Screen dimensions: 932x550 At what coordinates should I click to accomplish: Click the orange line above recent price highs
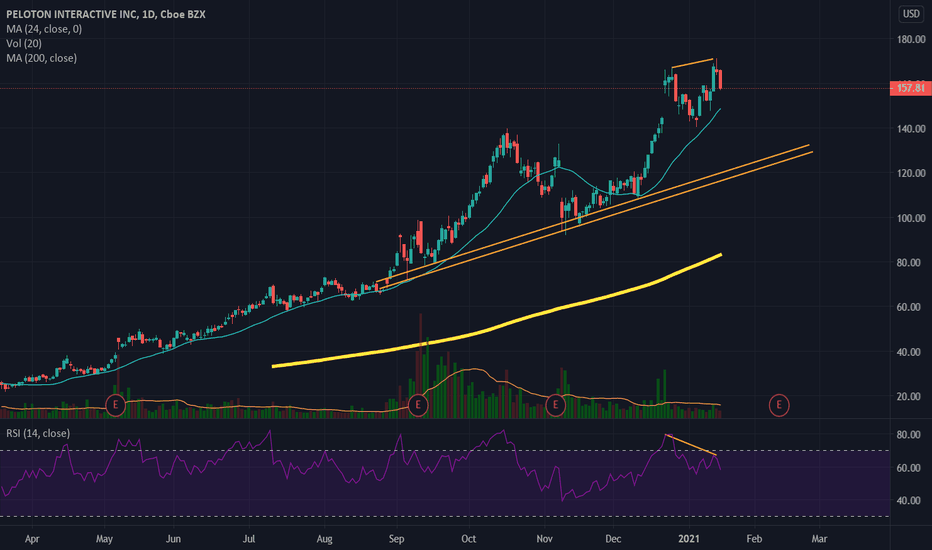pos(692,63)
